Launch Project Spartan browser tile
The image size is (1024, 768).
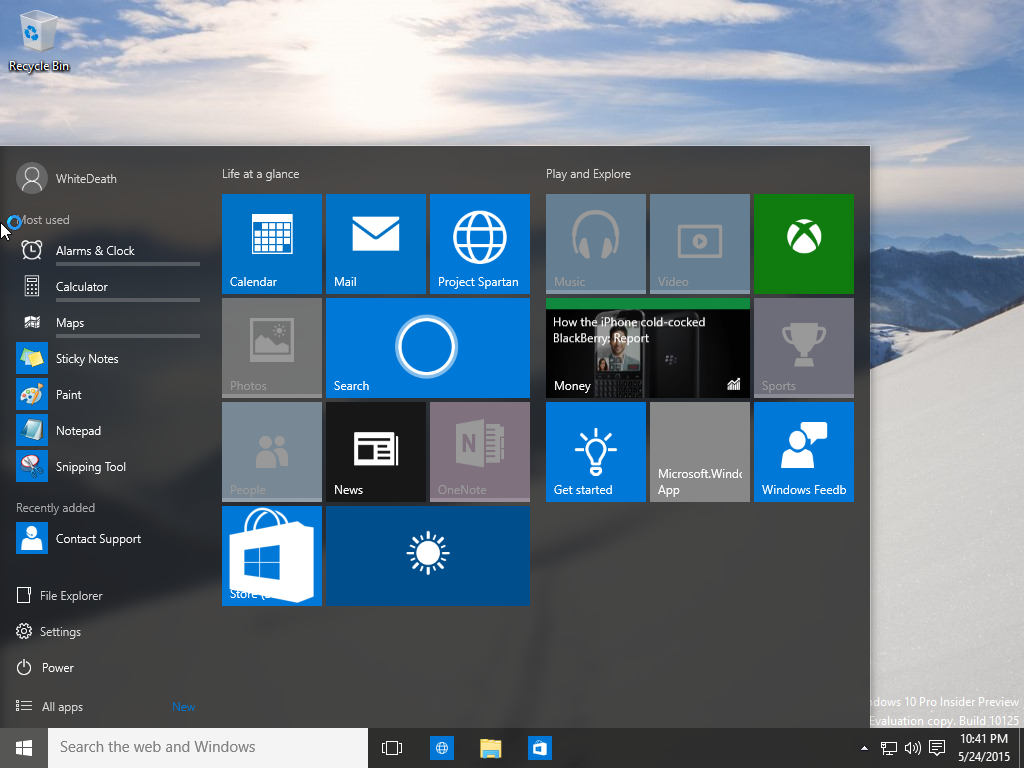(x=479, y=244)
